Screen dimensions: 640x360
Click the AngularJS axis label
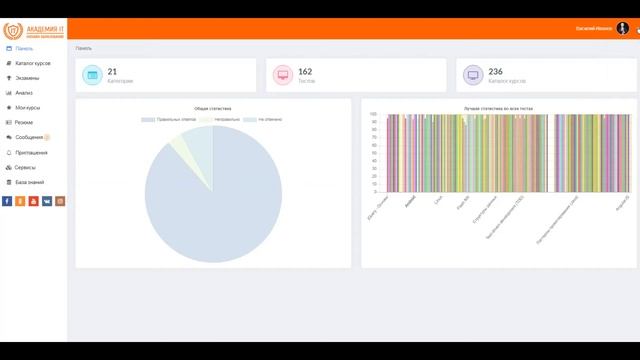[x=623, y=203]
